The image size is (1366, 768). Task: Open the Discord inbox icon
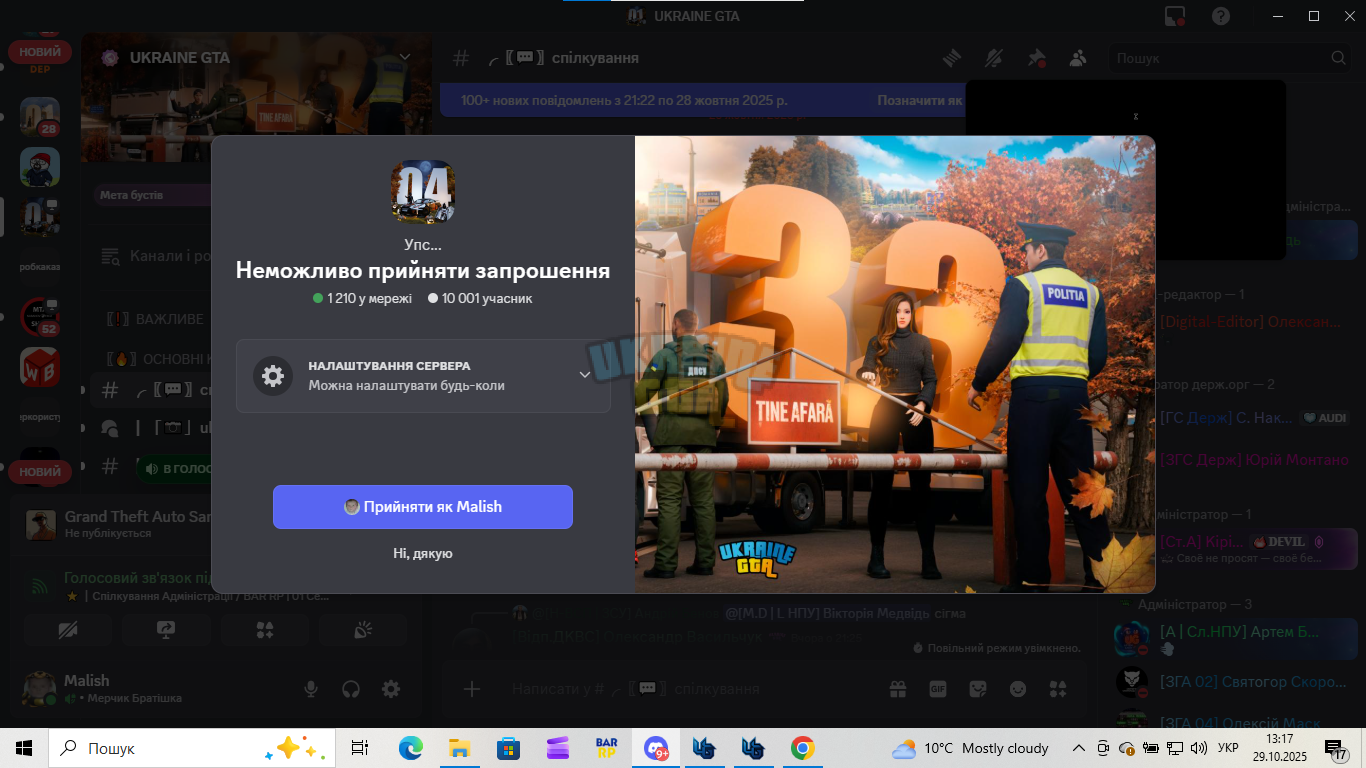pyautogui.click(x=1176, y=16)
